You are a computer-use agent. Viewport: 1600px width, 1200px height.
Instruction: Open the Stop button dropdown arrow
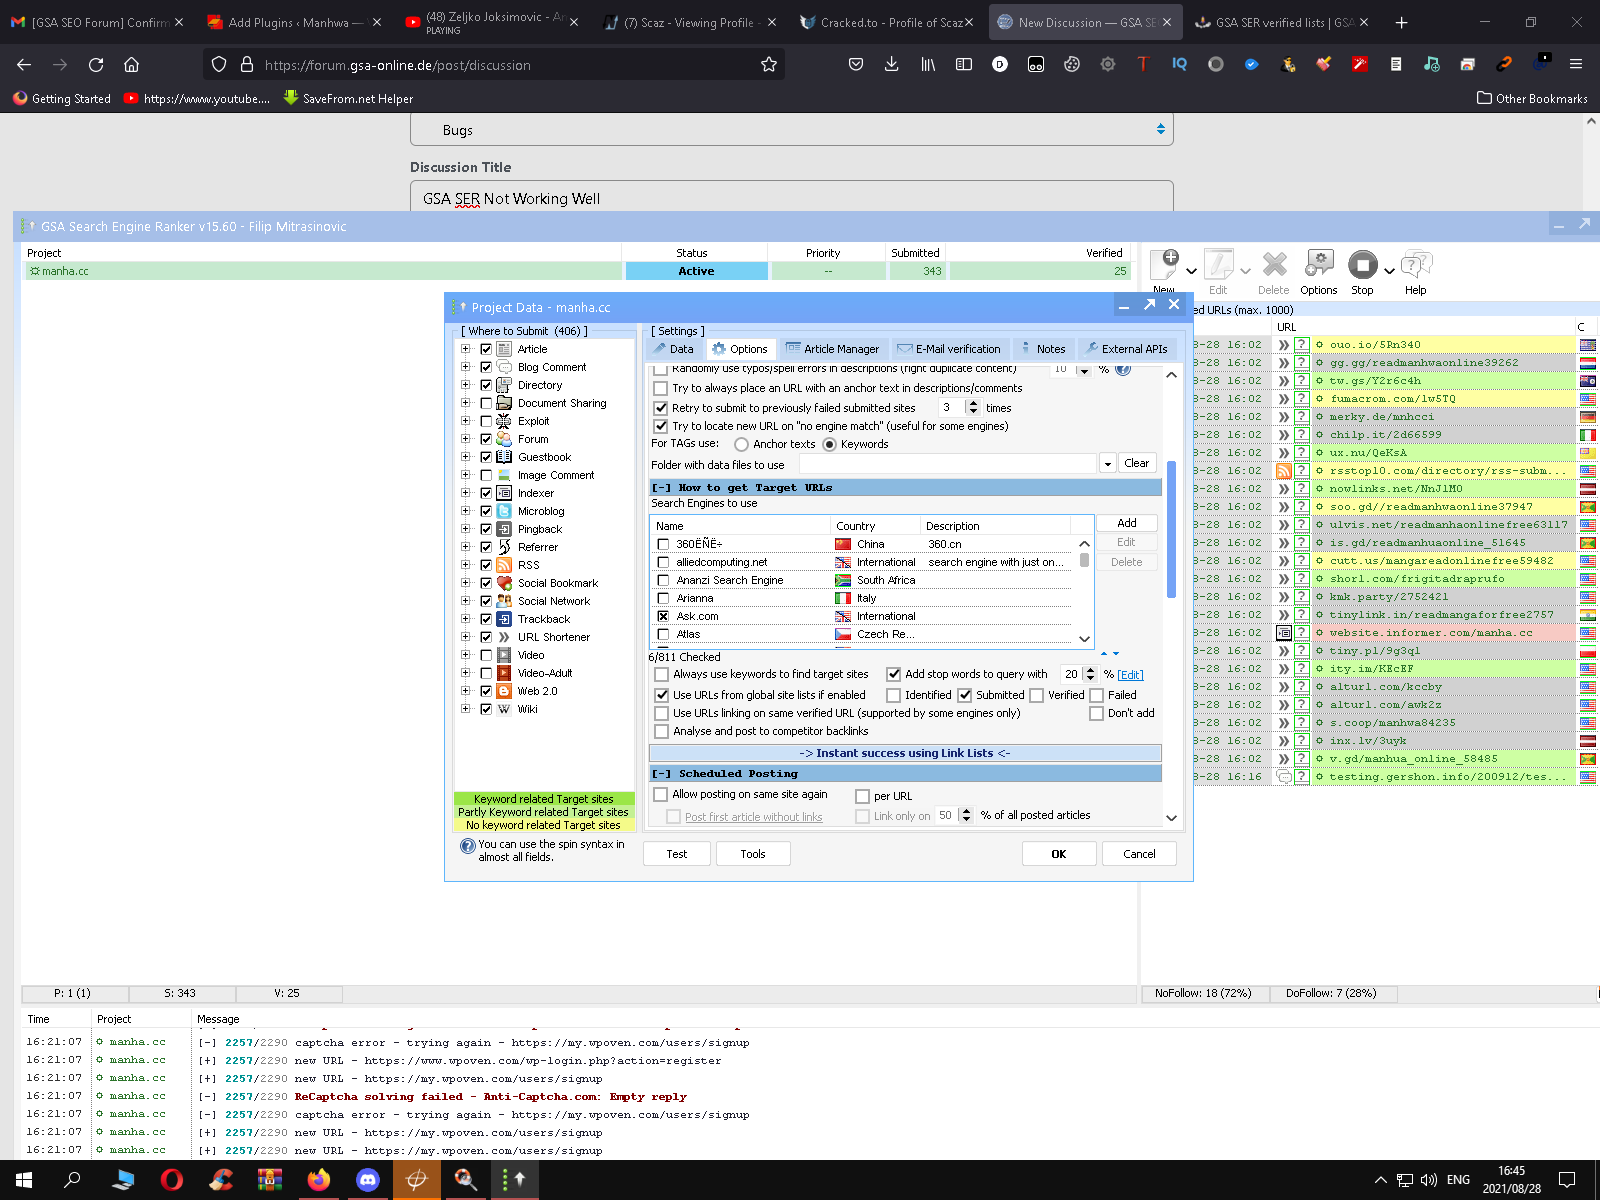point(1389,271)
